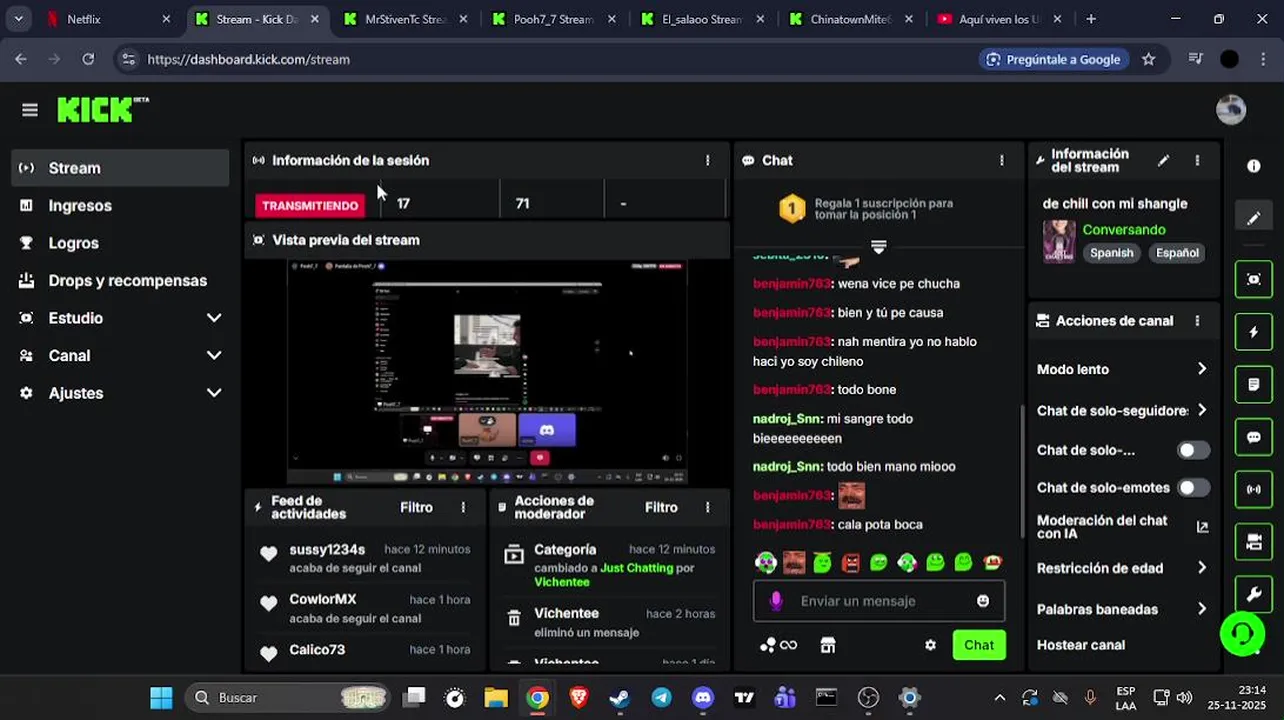Edit stream information with the pencil icon
This screenshot has width=1284, height=720.
coord(1163,160)
